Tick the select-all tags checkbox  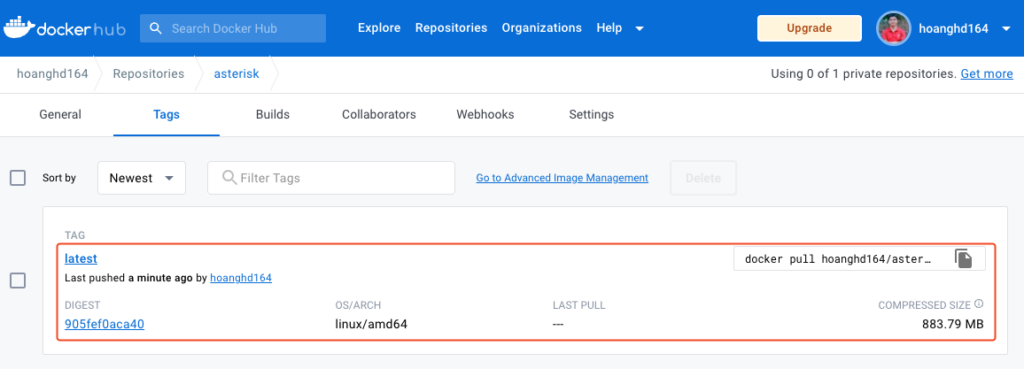(x=18, y=178)
